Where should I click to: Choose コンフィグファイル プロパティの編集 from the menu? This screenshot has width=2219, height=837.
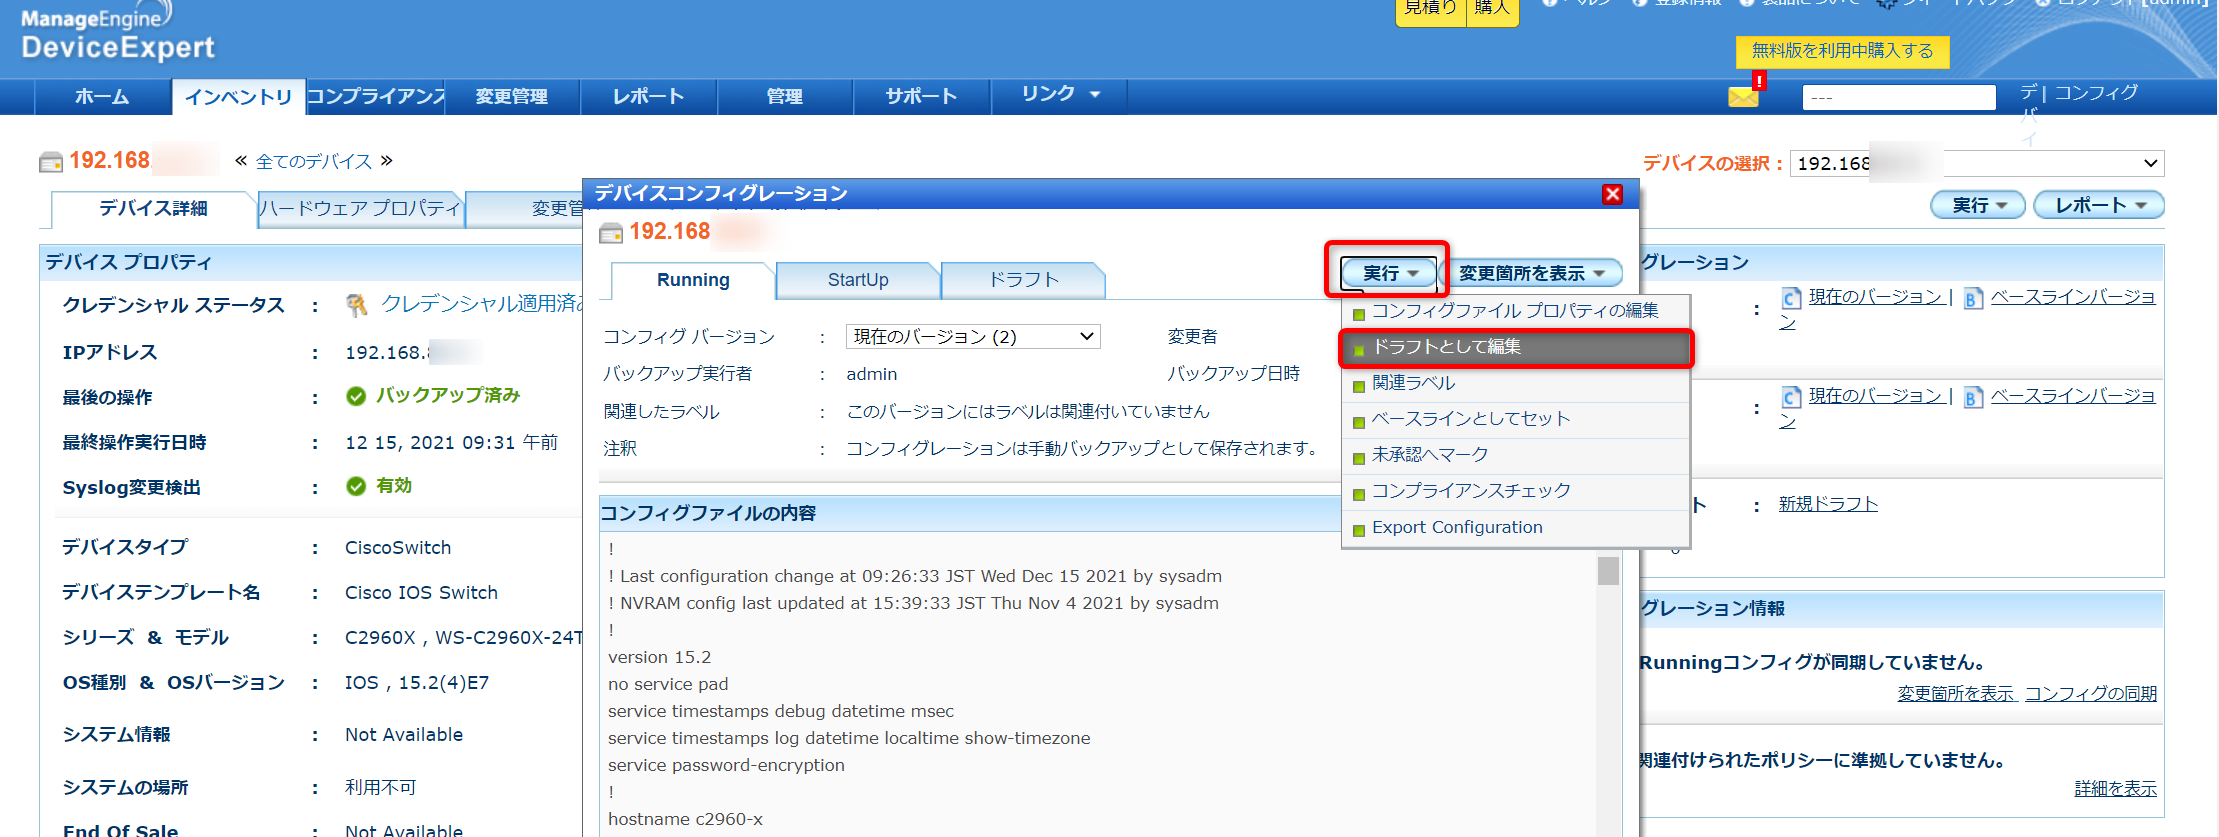[x=1515, y=311]
